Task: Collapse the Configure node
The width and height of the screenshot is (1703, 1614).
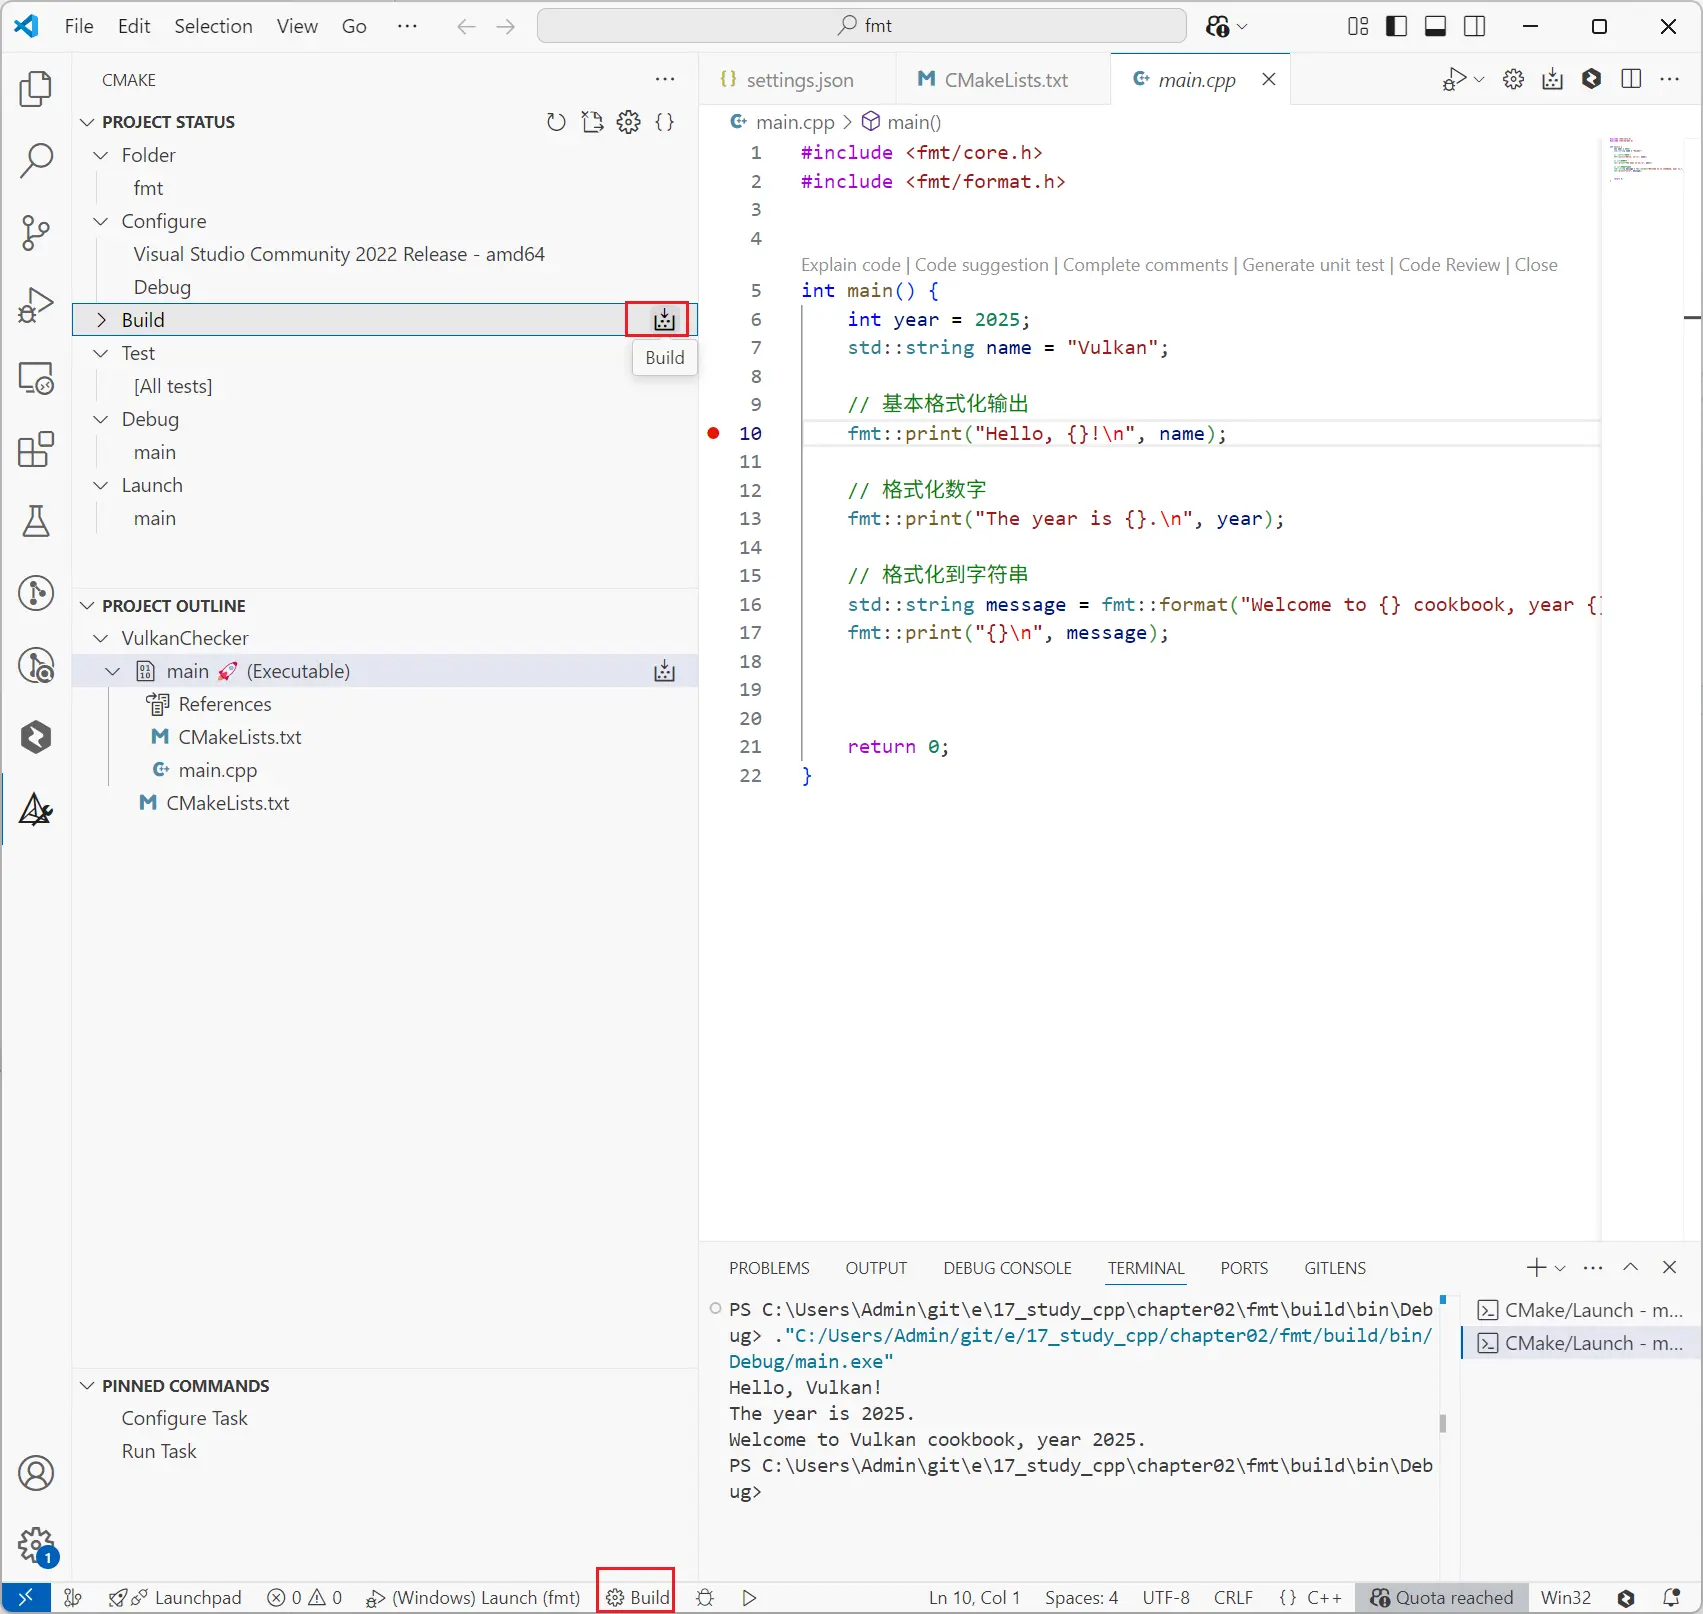Action: click(x=100, y=221)
